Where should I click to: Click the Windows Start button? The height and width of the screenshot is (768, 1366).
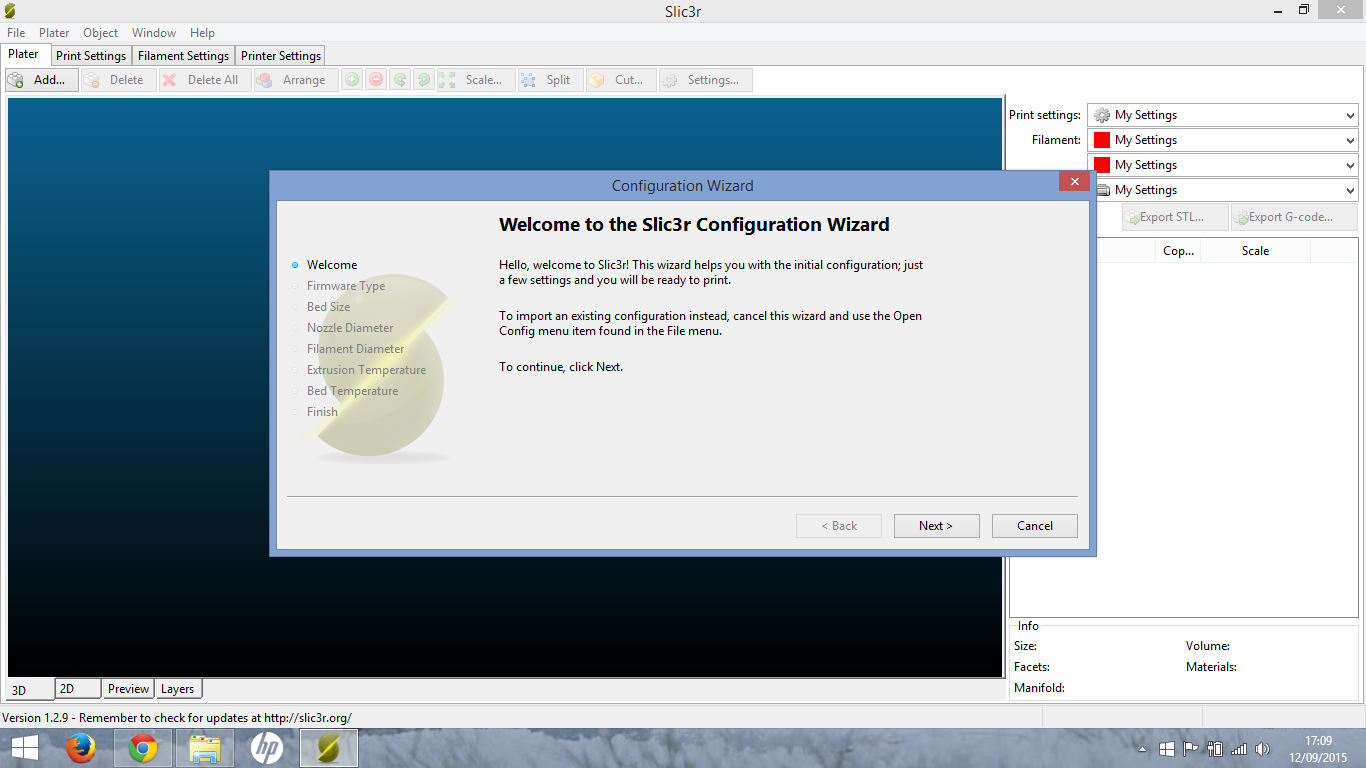[x=24, y=748]
